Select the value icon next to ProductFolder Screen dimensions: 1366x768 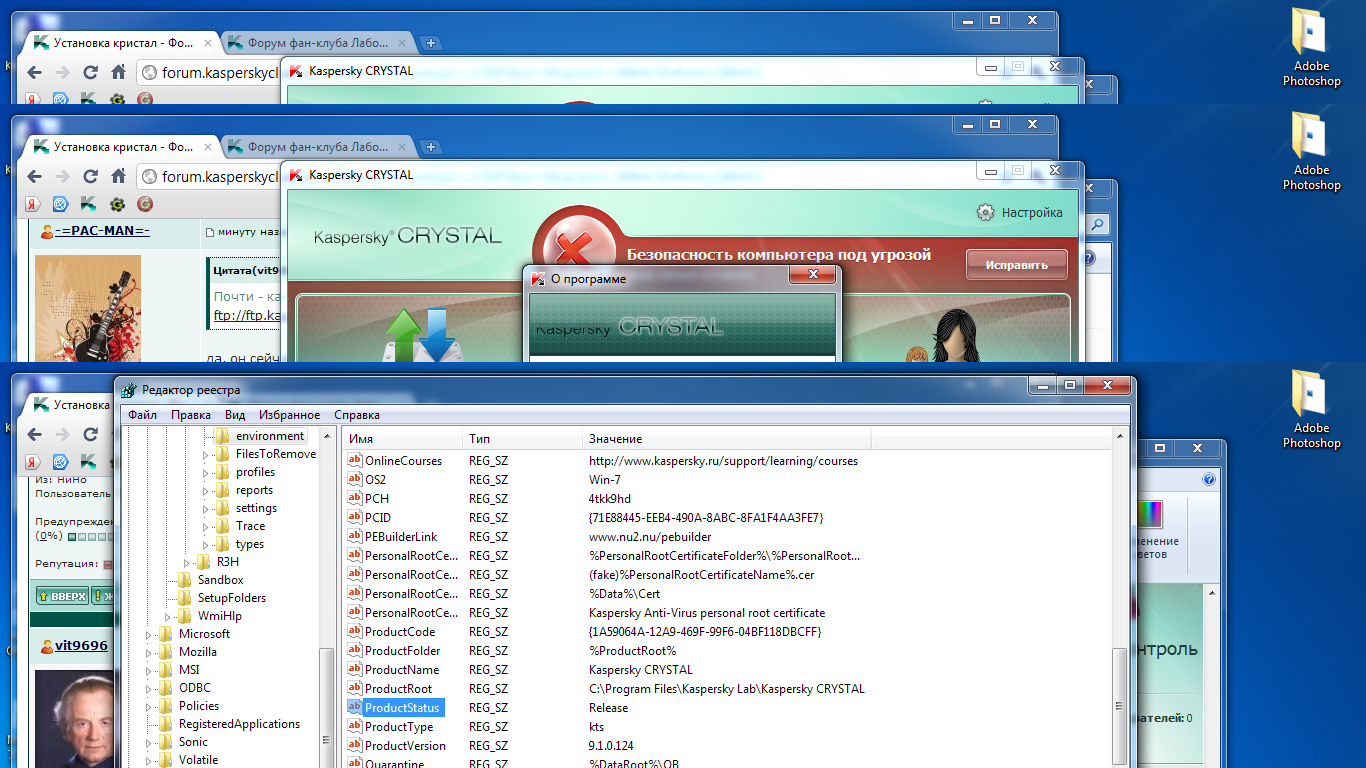[354, 651]
